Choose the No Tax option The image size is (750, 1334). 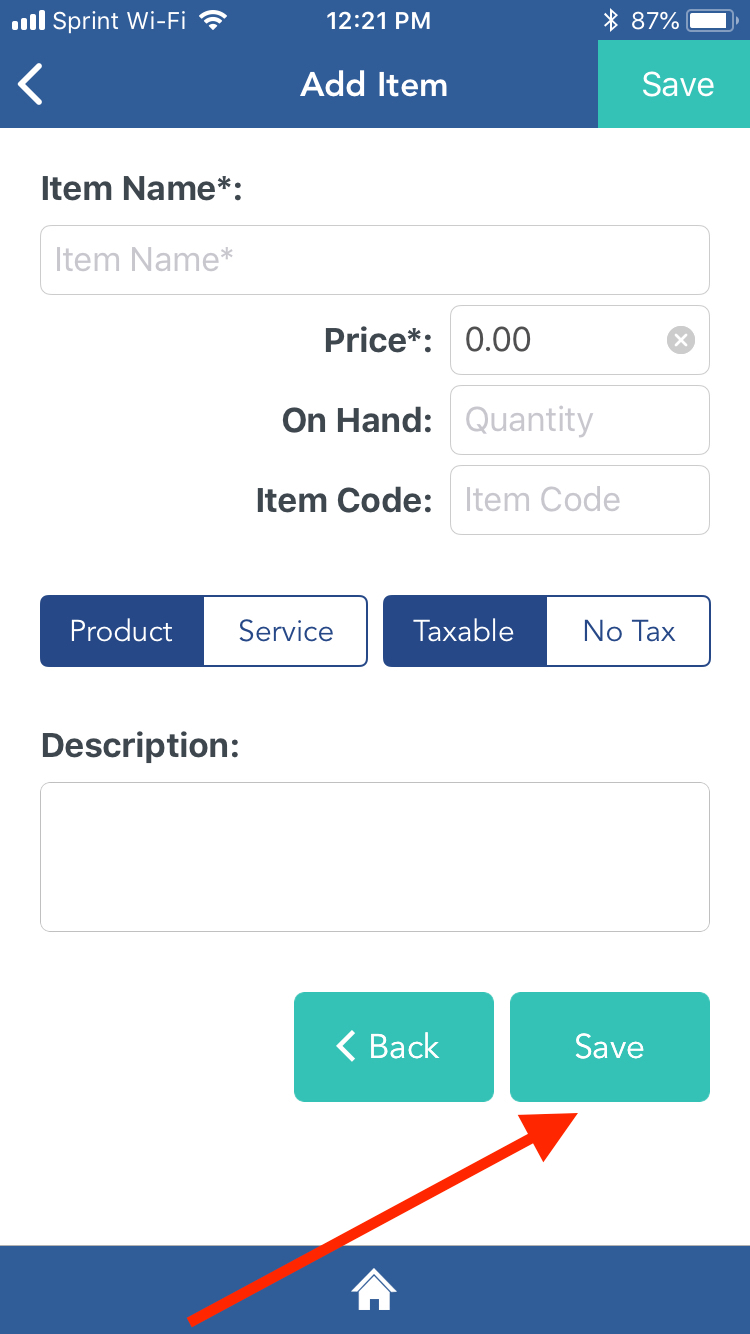629,631
